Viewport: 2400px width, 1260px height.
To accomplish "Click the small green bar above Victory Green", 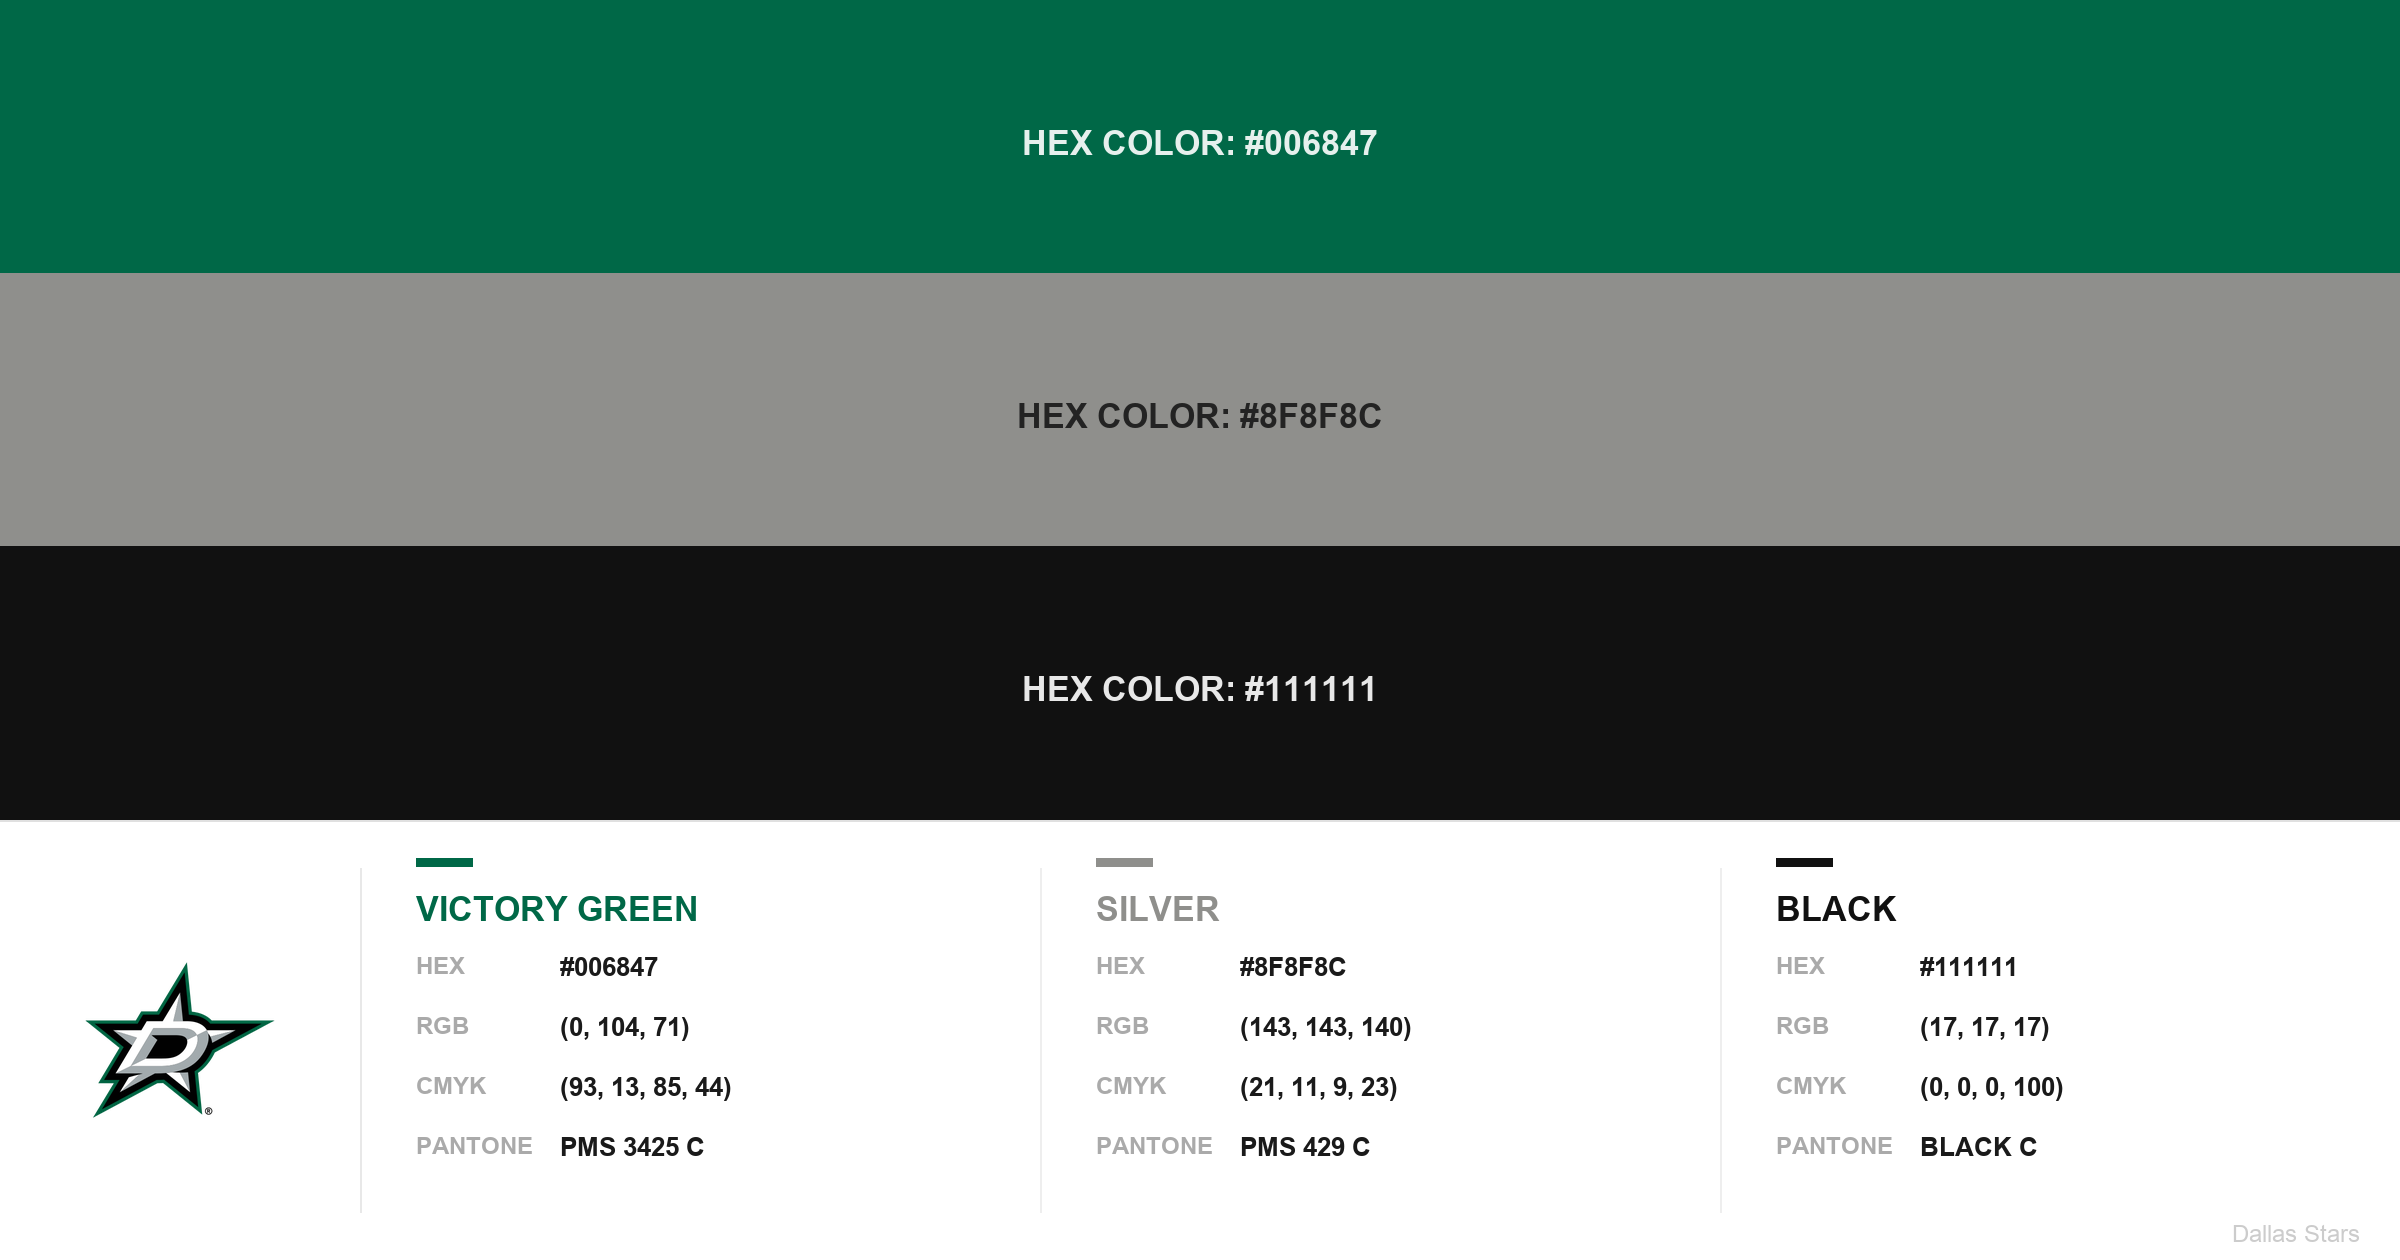I will click(x=444, y=862).
